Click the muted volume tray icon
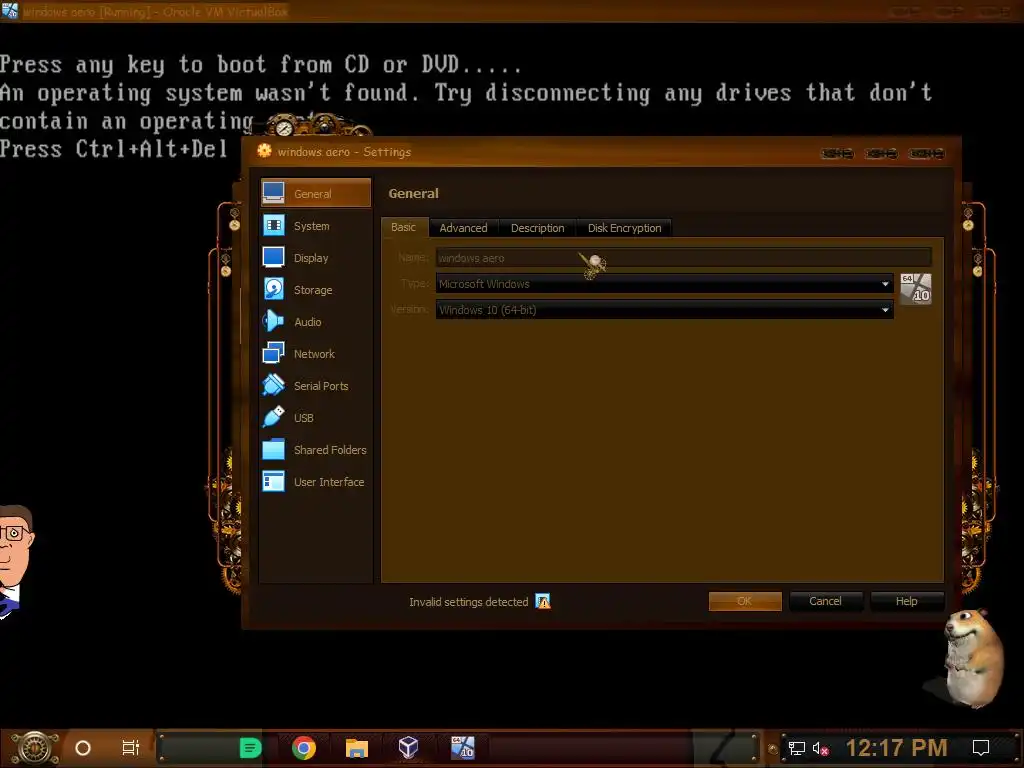The image size is (1024, 768). coord(820,748)
